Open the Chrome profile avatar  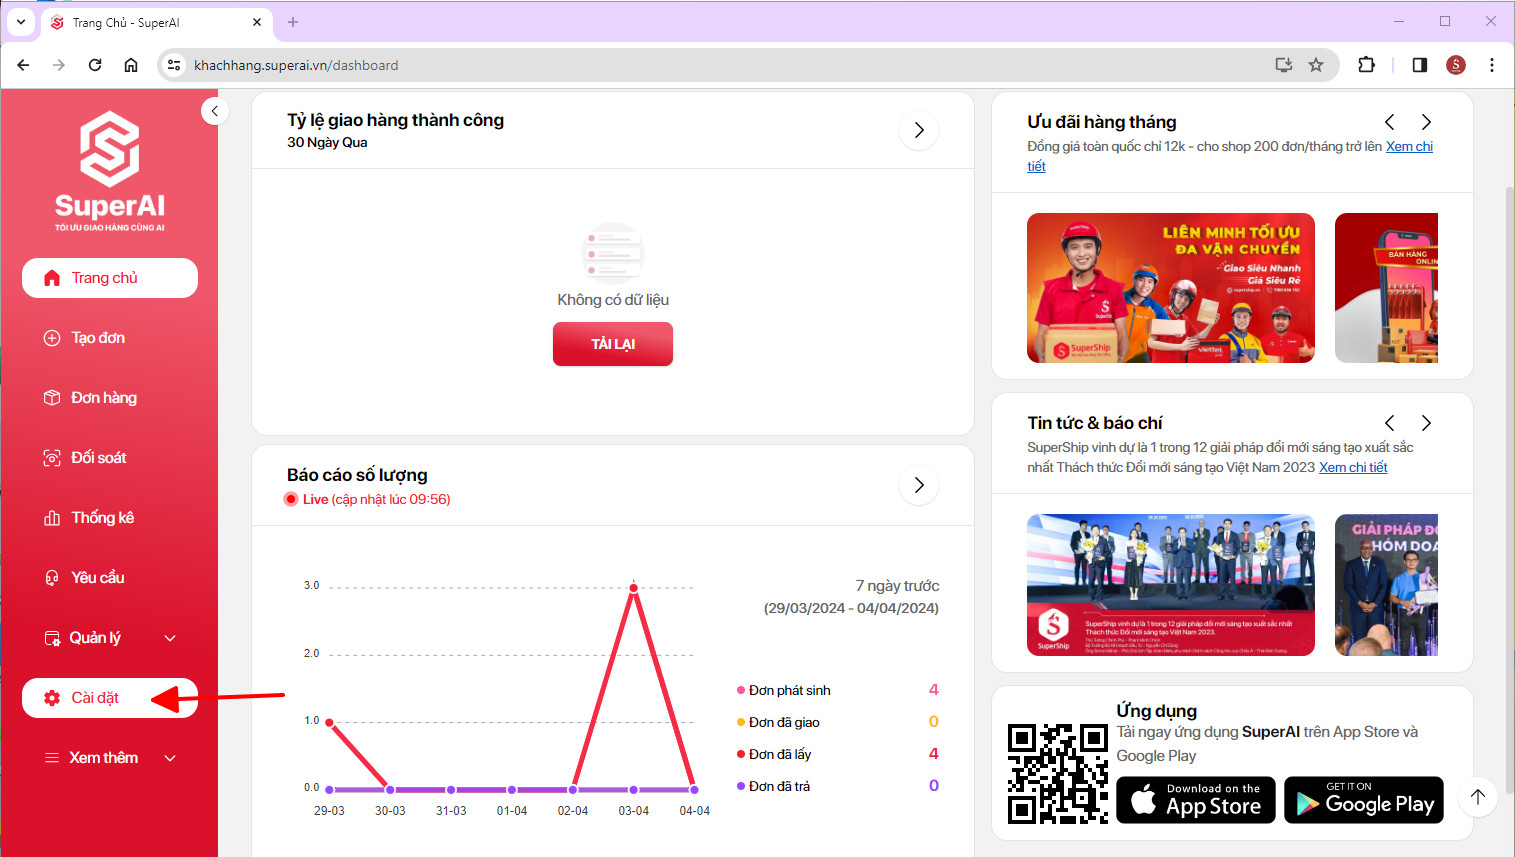1456,65
